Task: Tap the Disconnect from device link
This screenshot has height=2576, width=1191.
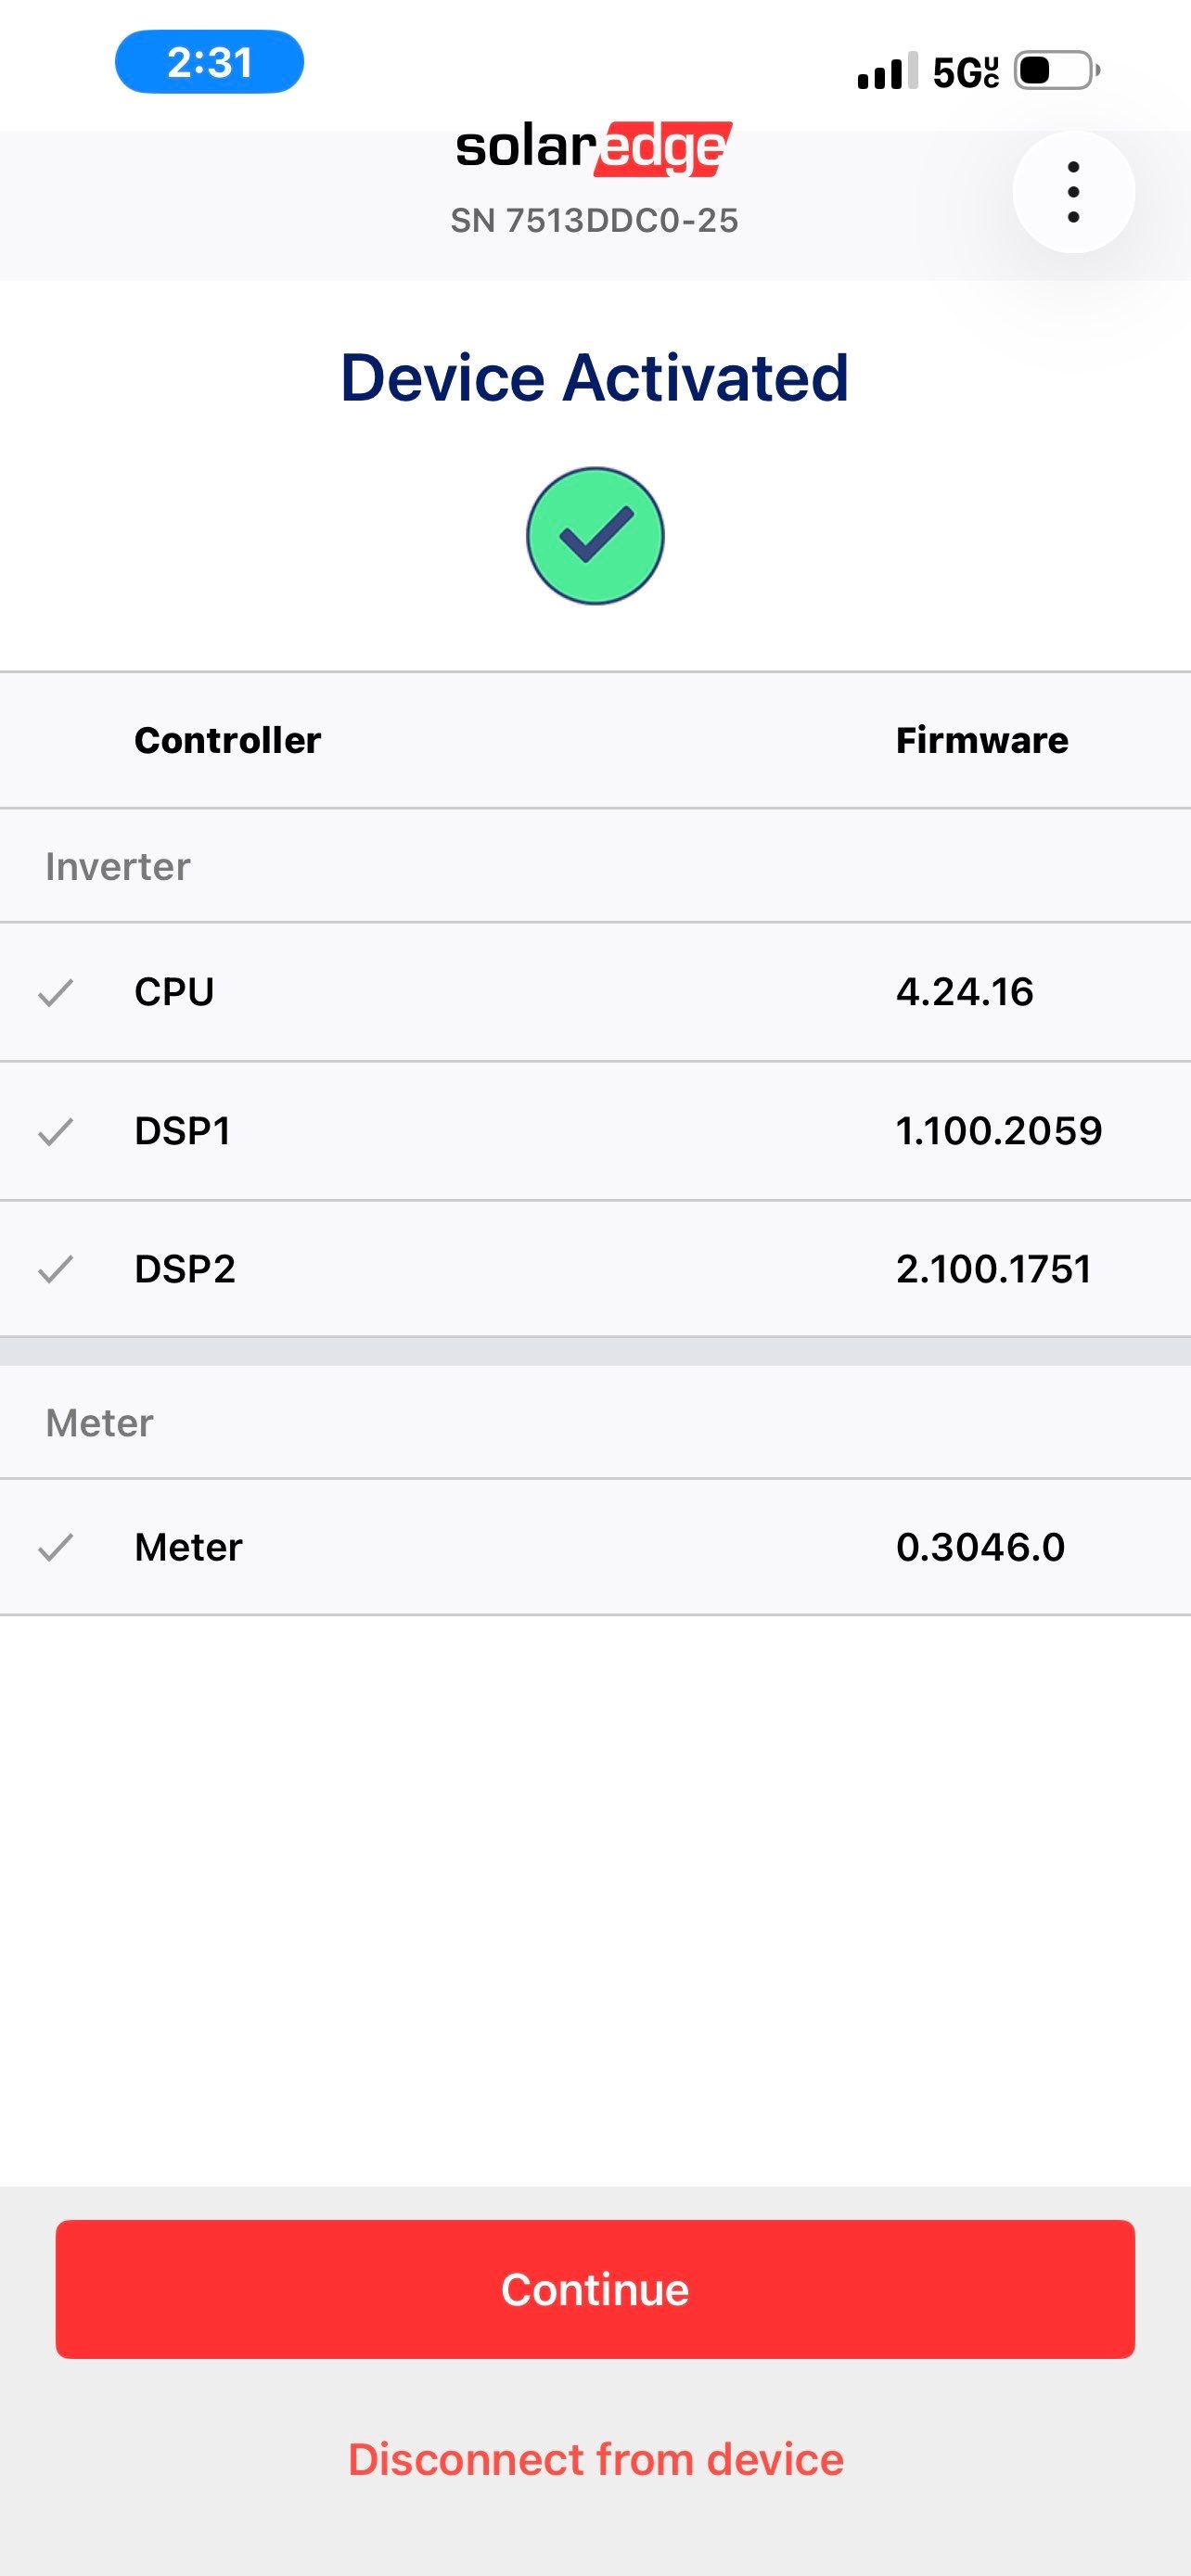Action: click(x=595, y=2459)
